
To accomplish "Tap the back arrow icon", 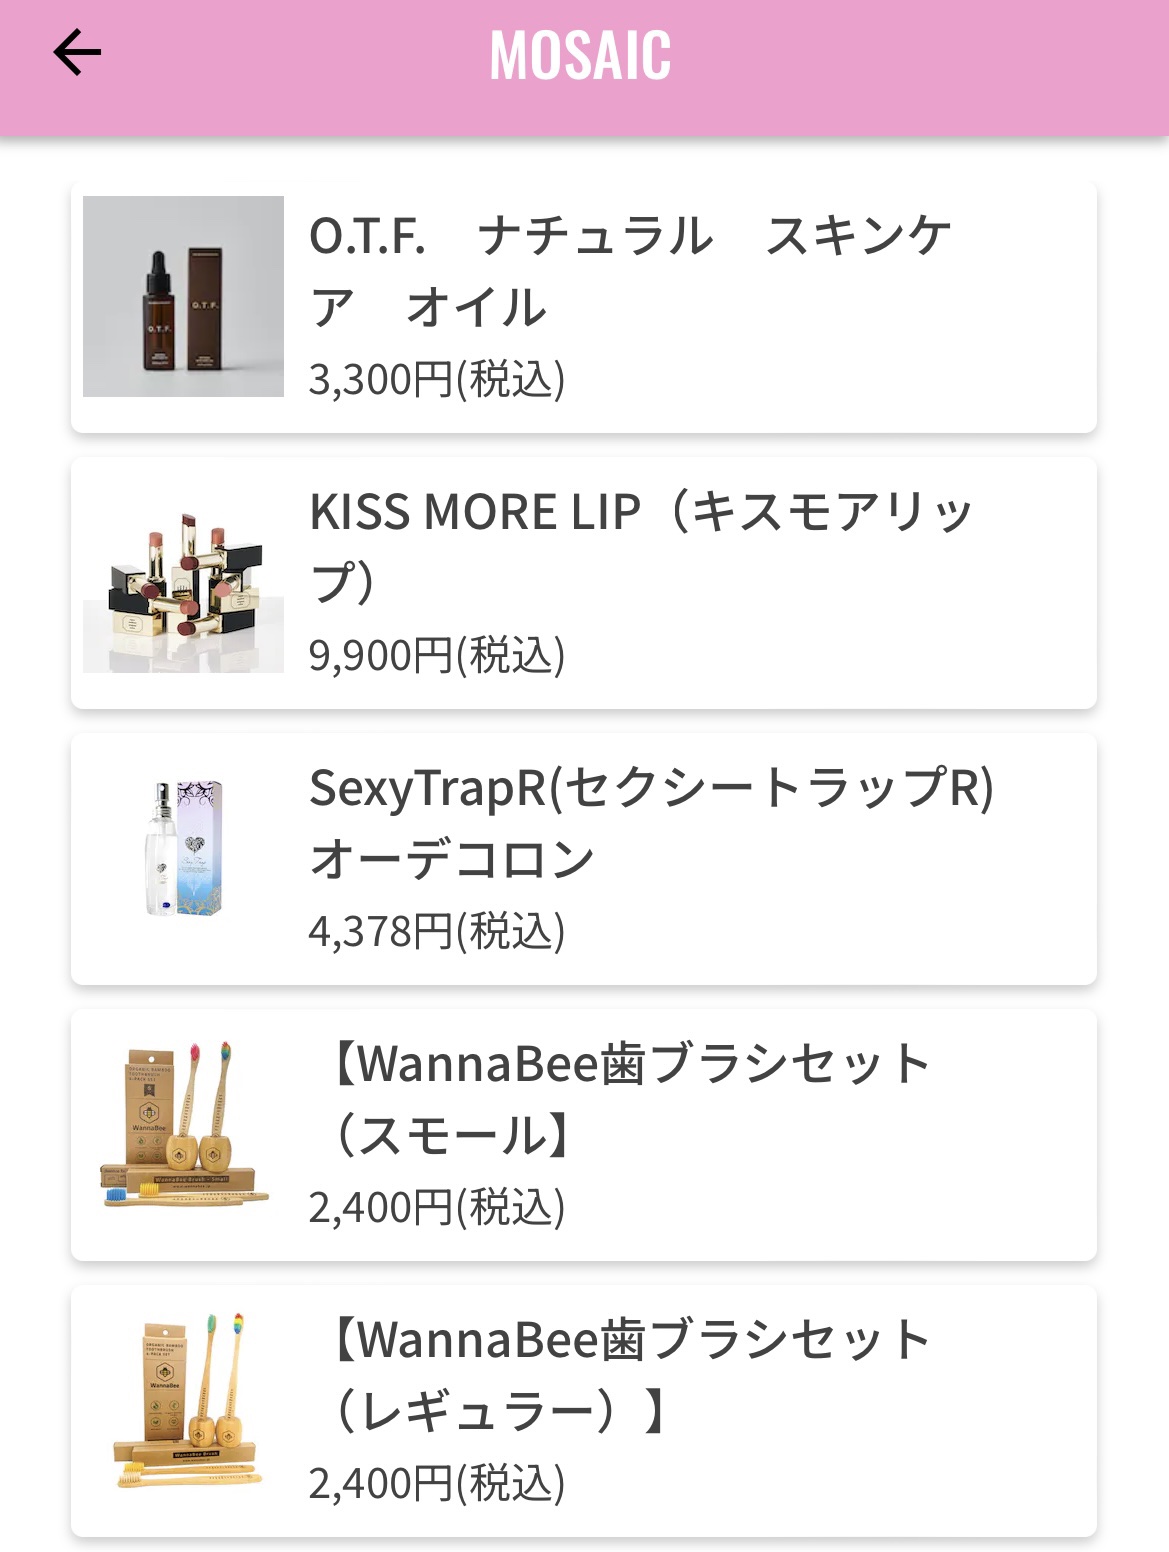I will click(77, 53).
